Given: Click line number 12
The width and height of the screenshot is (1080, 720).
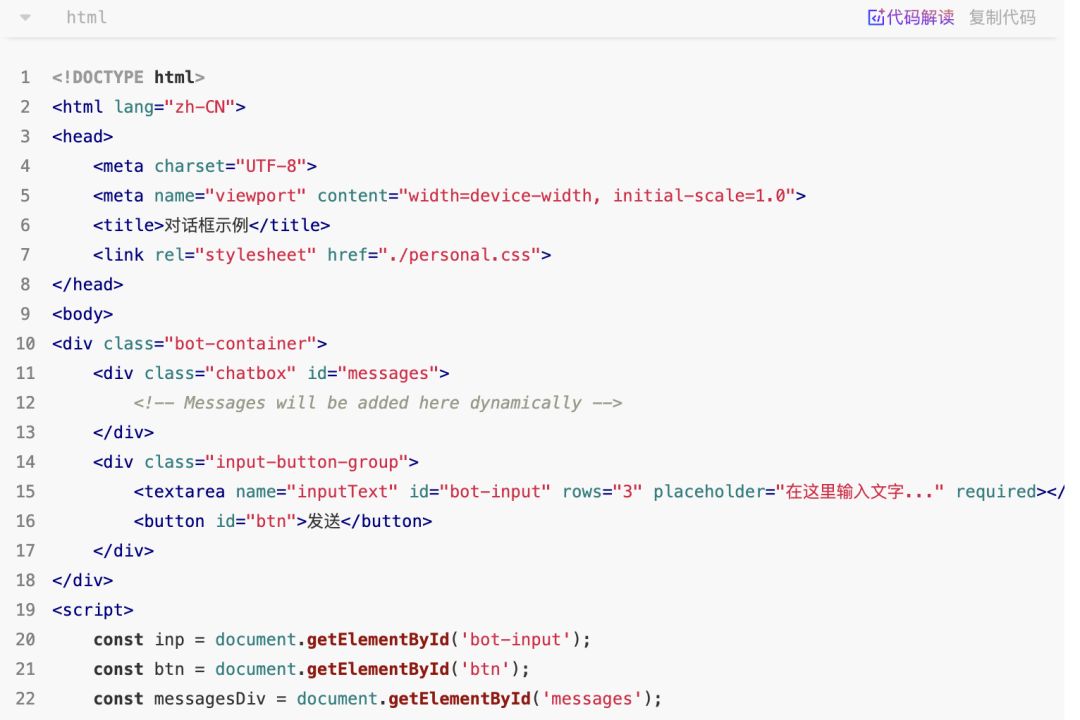Looking at the screenshot, I should 25,403.
